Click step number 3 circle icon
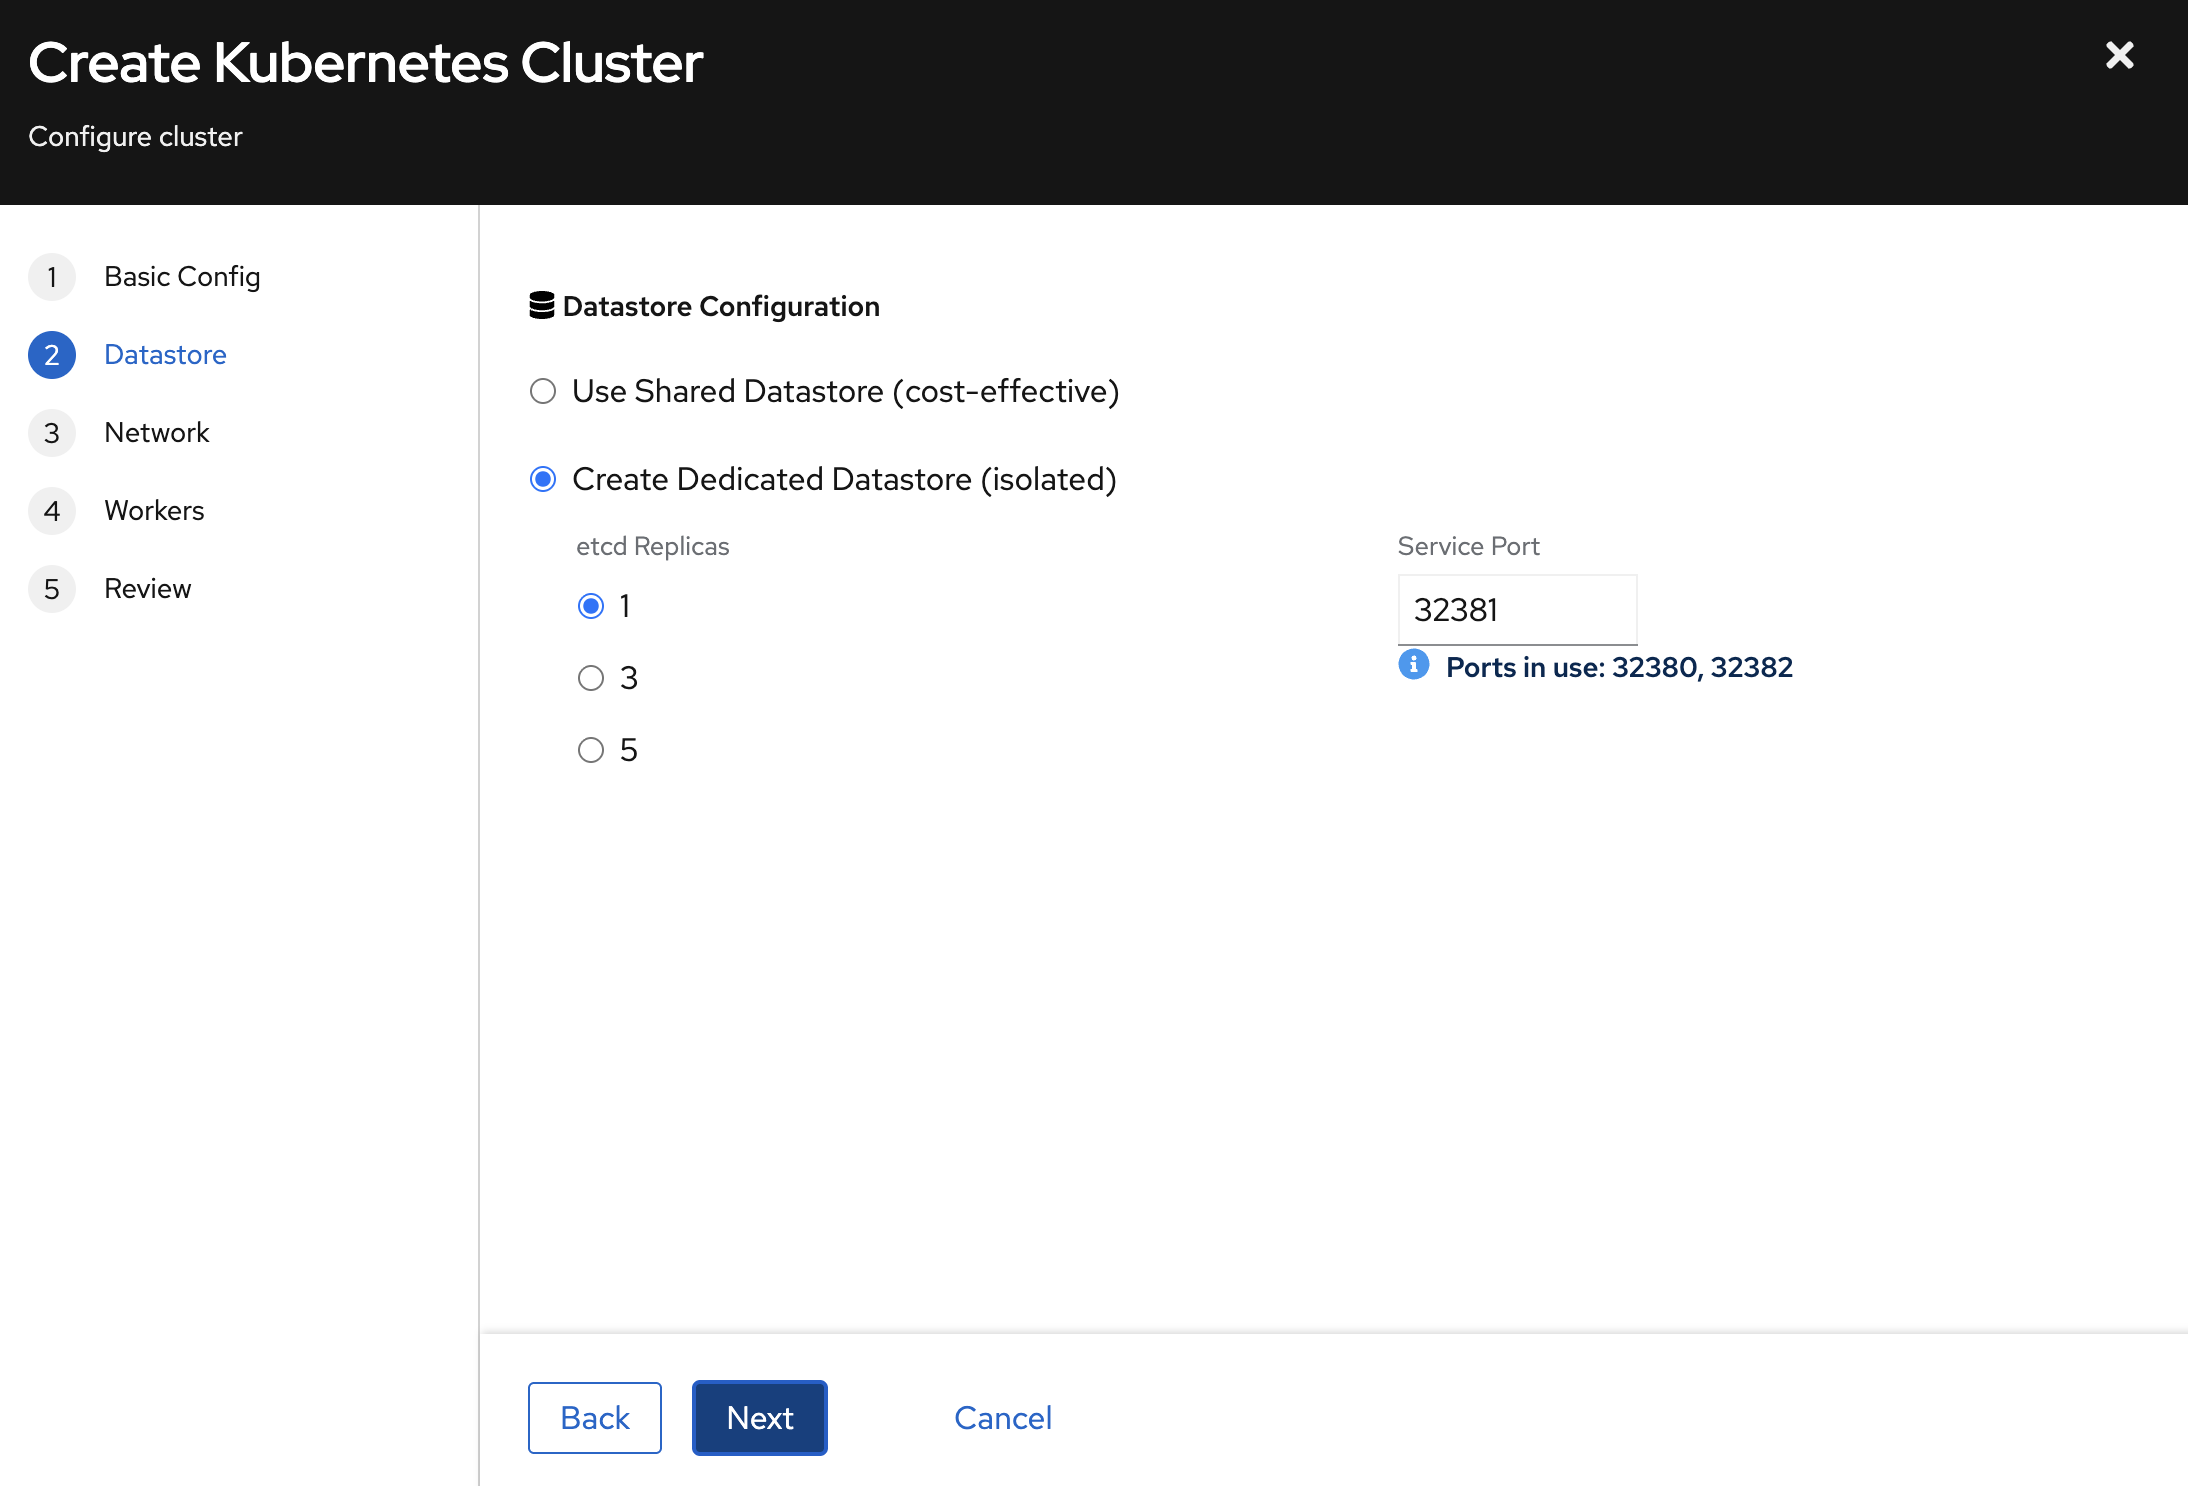The height and width of the screenshot is (1486, 2188). click(x=52, y=433)
